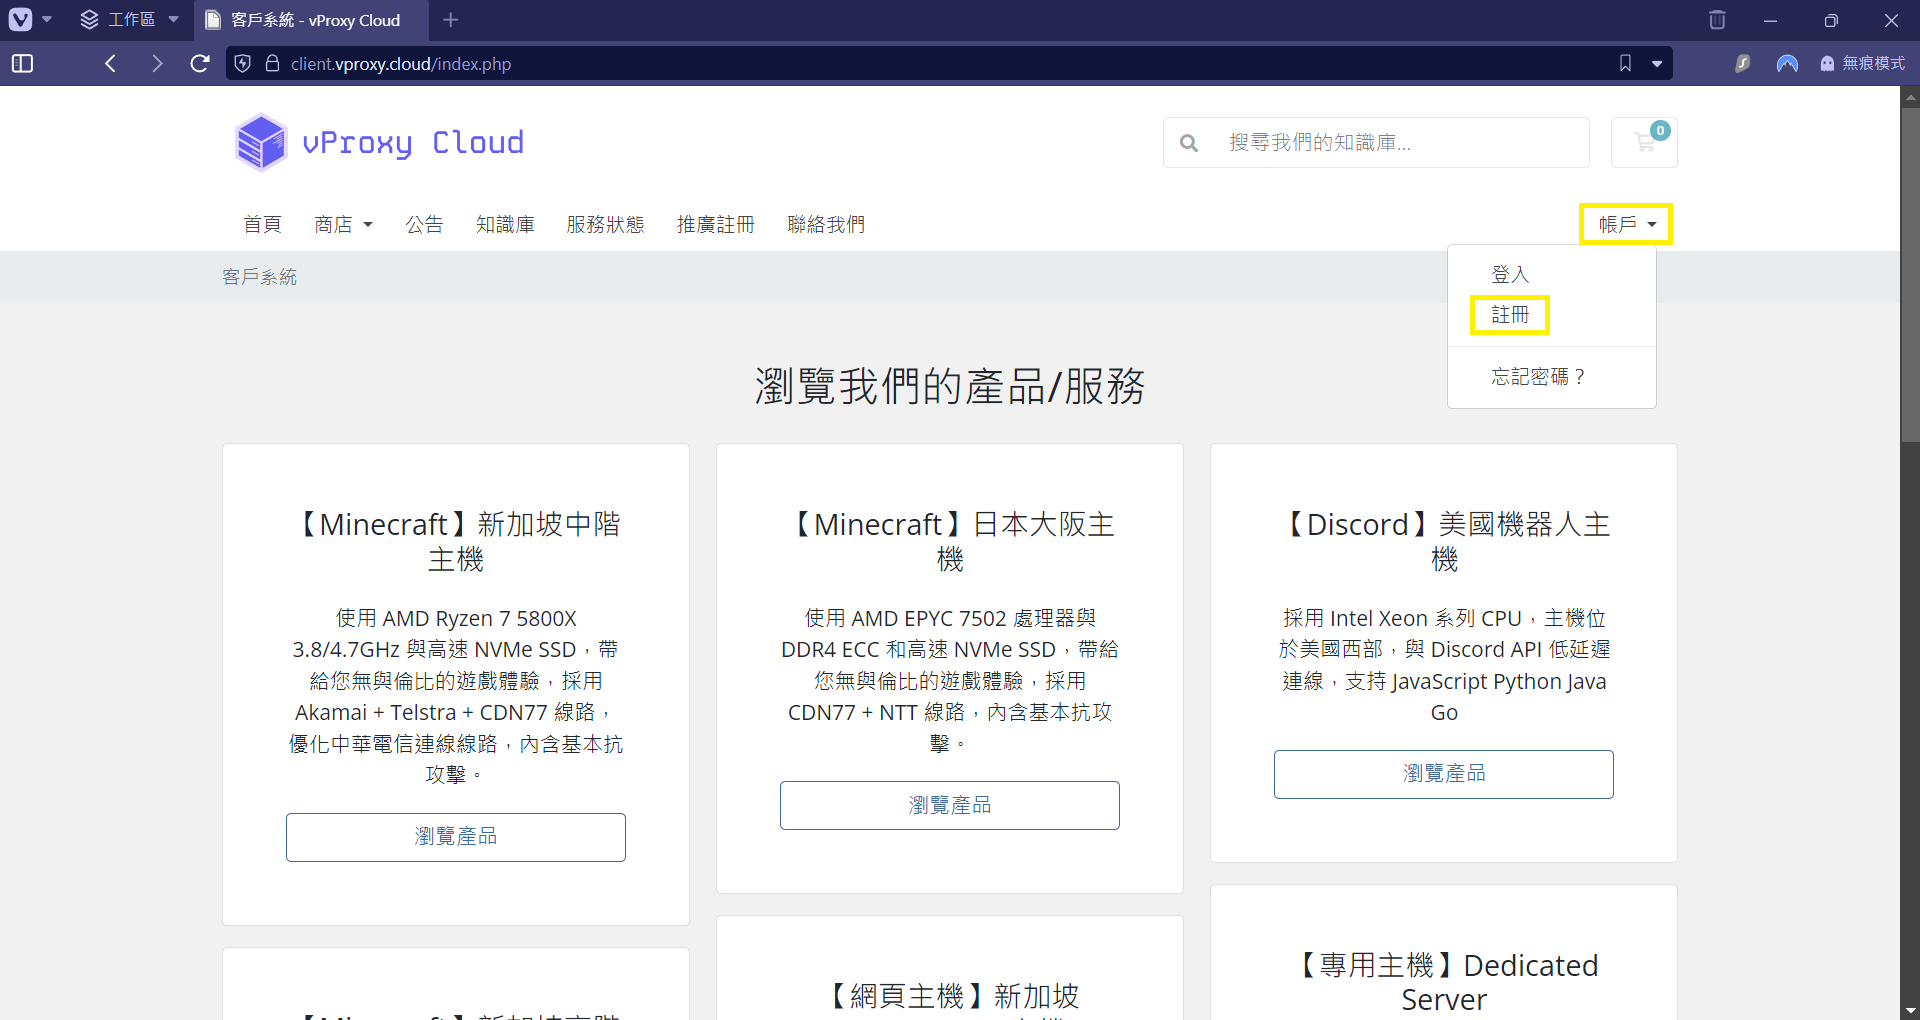Open a new browser tab
This screenshot has height=1020, width=1920.
pos(450,20)
